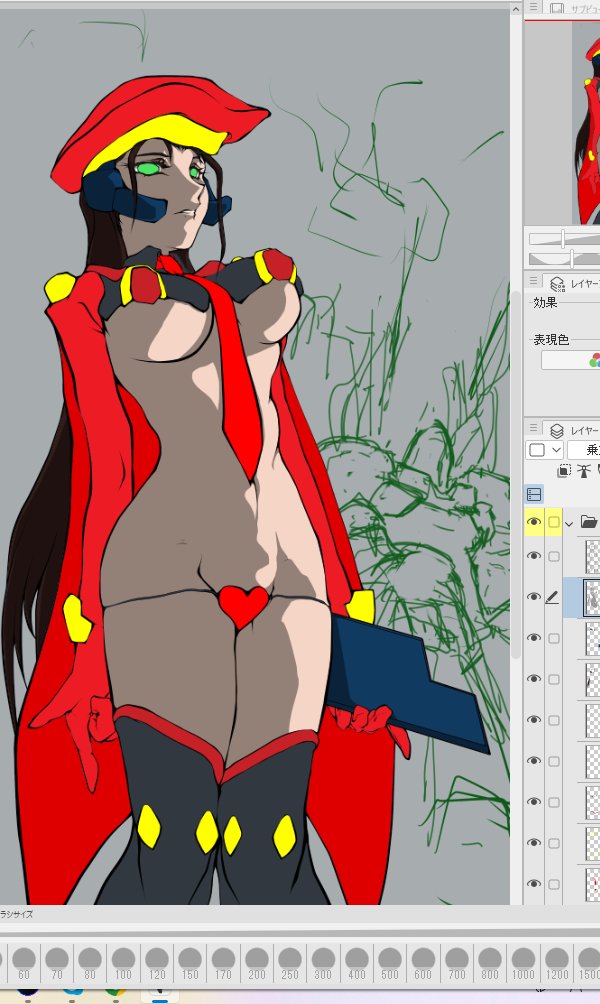Select the bottom layer thumbnail with red marks
This screenshot has width=600, height=1004.
pyautogui.click(x=592, y=884)
